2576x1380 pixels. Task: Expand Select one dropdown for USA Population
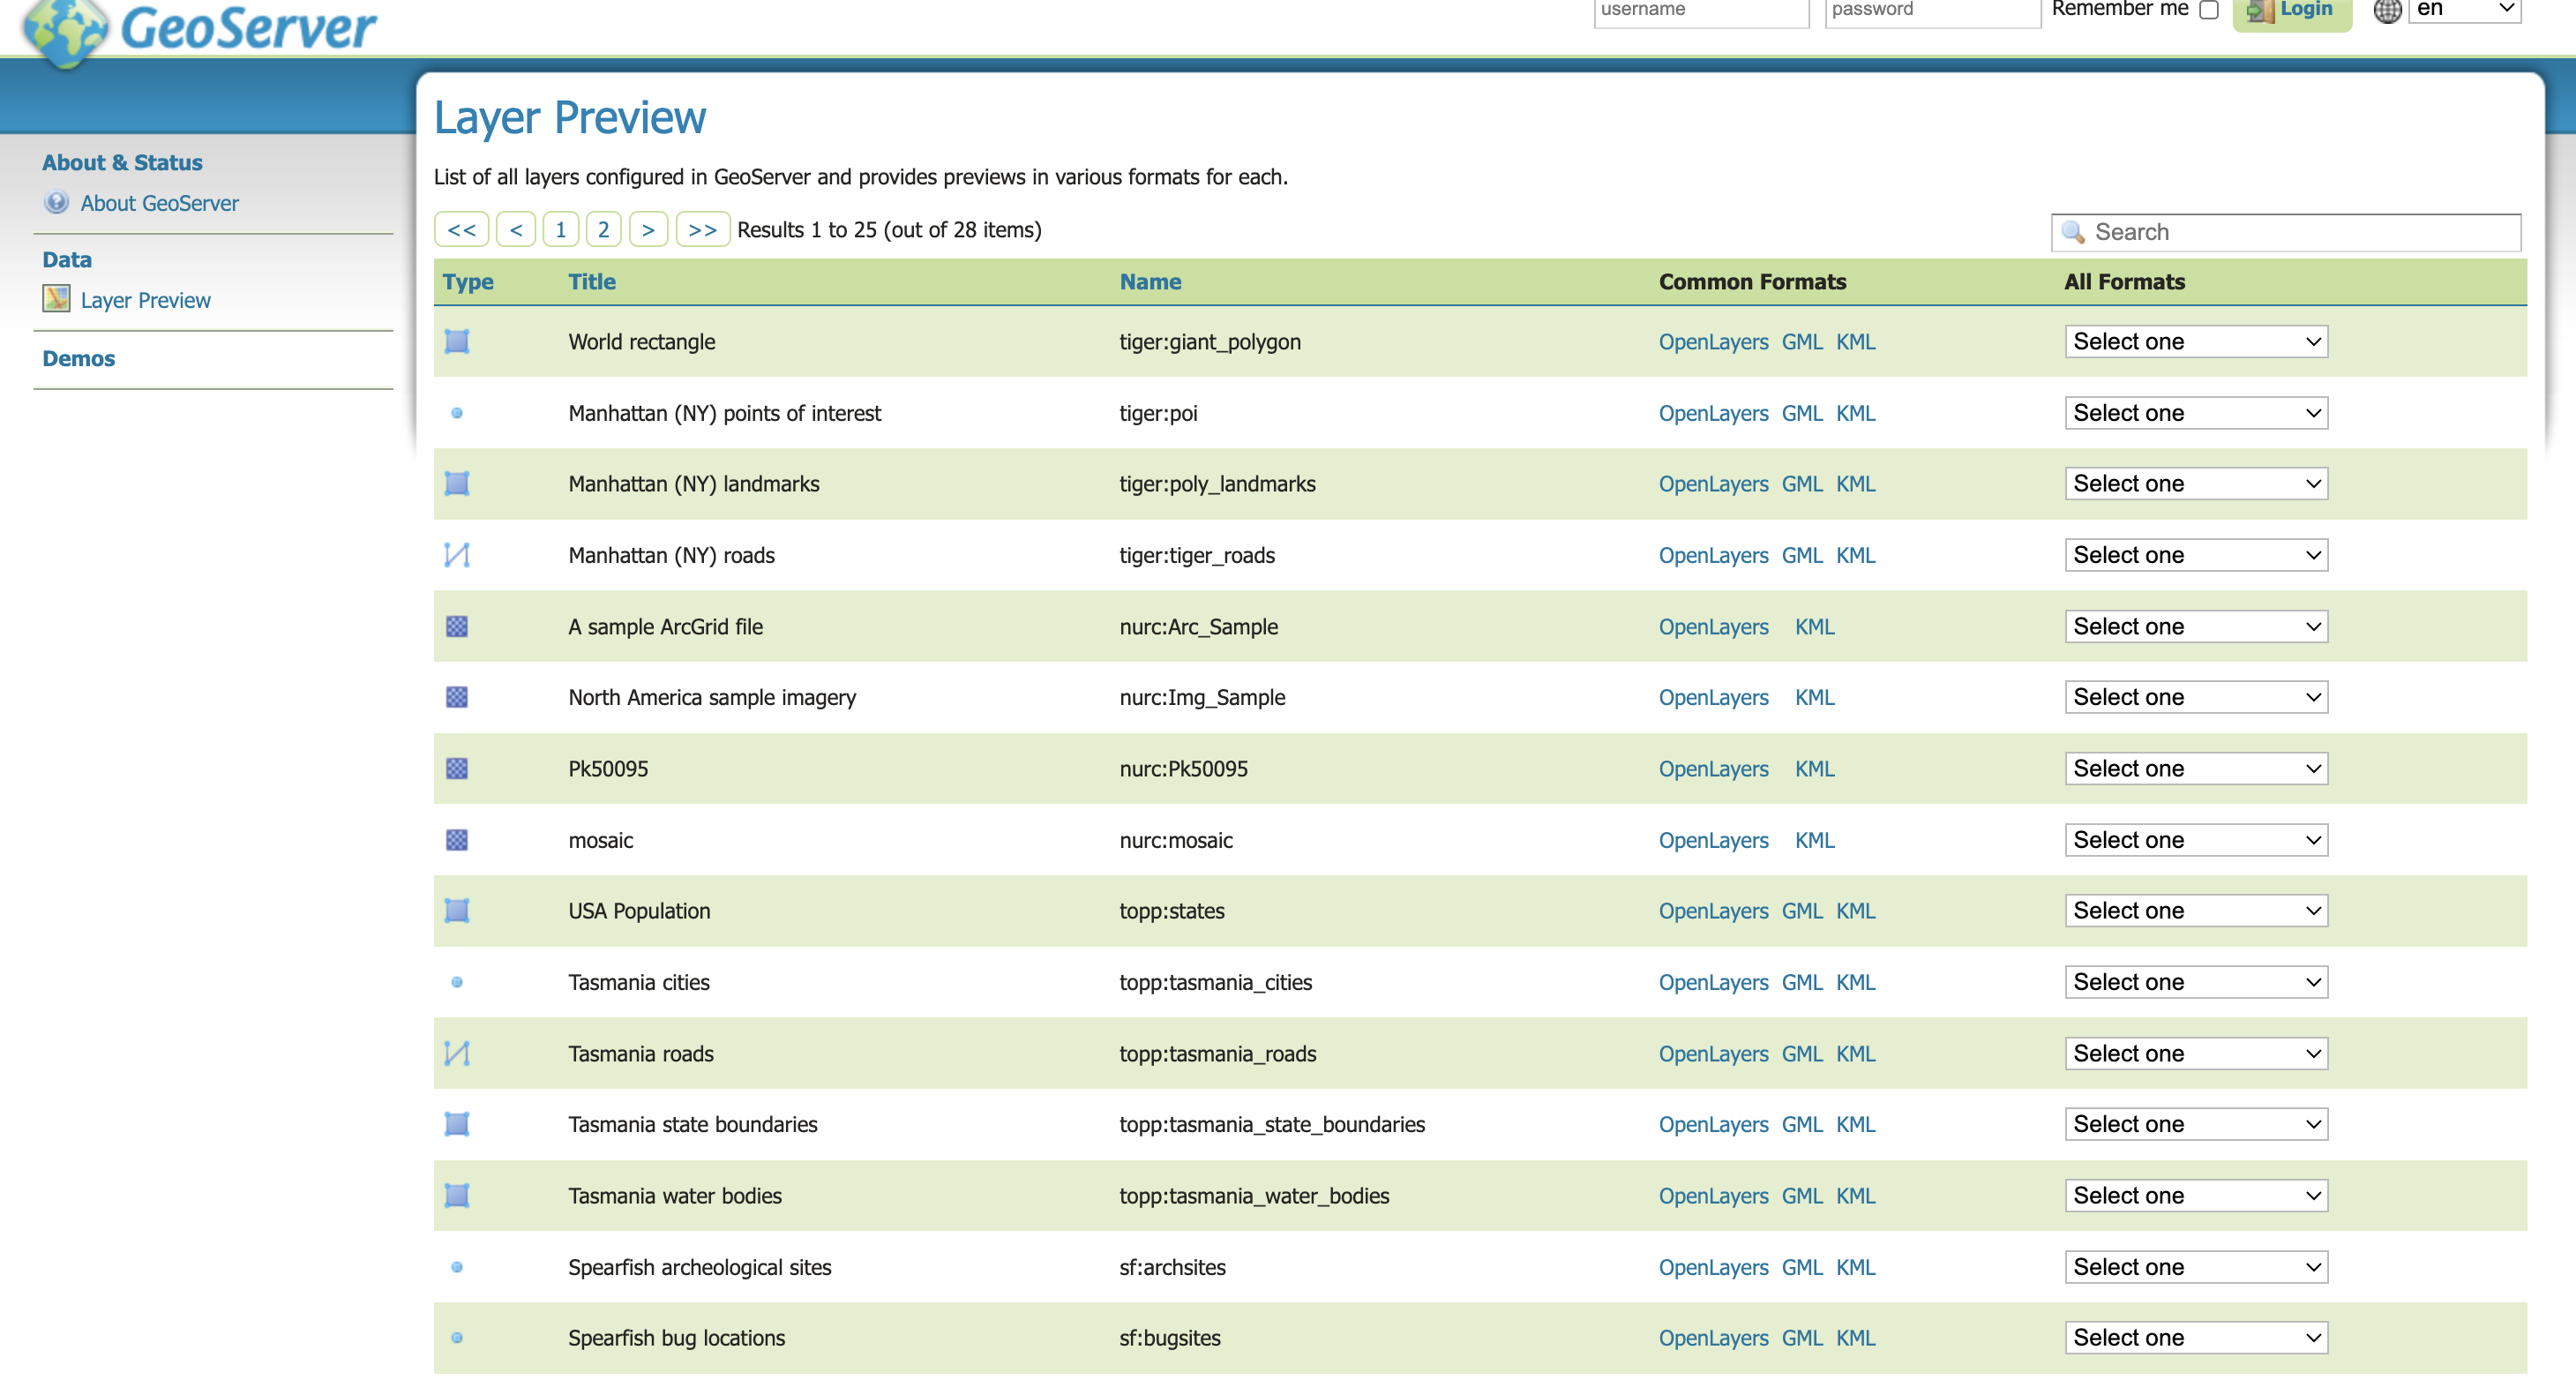click(x=2195, y=911)
